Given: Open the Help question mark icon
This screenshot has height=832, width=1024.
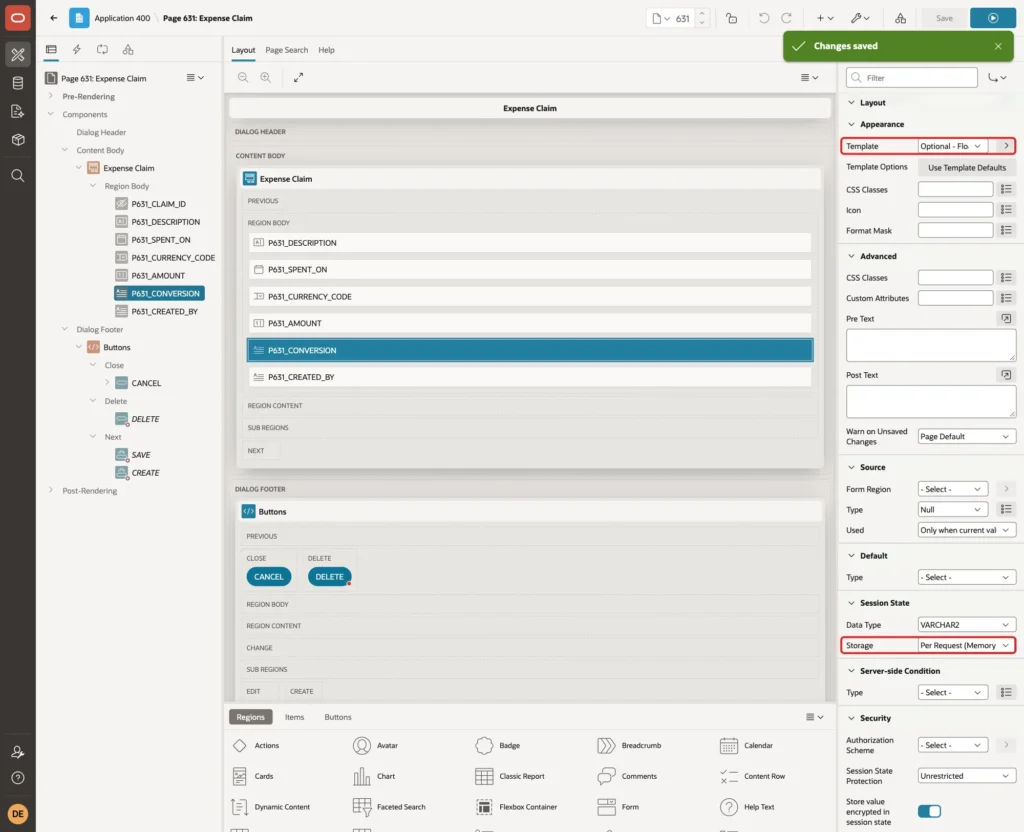Looking at the screenshot, I should 18,778.
